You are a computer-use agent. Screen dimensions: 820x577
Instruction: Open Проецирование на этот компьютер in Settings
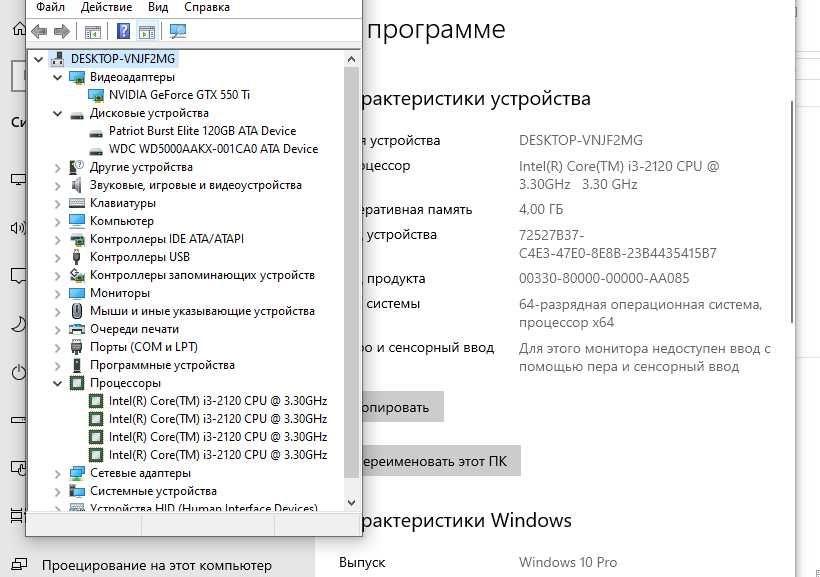[x=157, y=565]
